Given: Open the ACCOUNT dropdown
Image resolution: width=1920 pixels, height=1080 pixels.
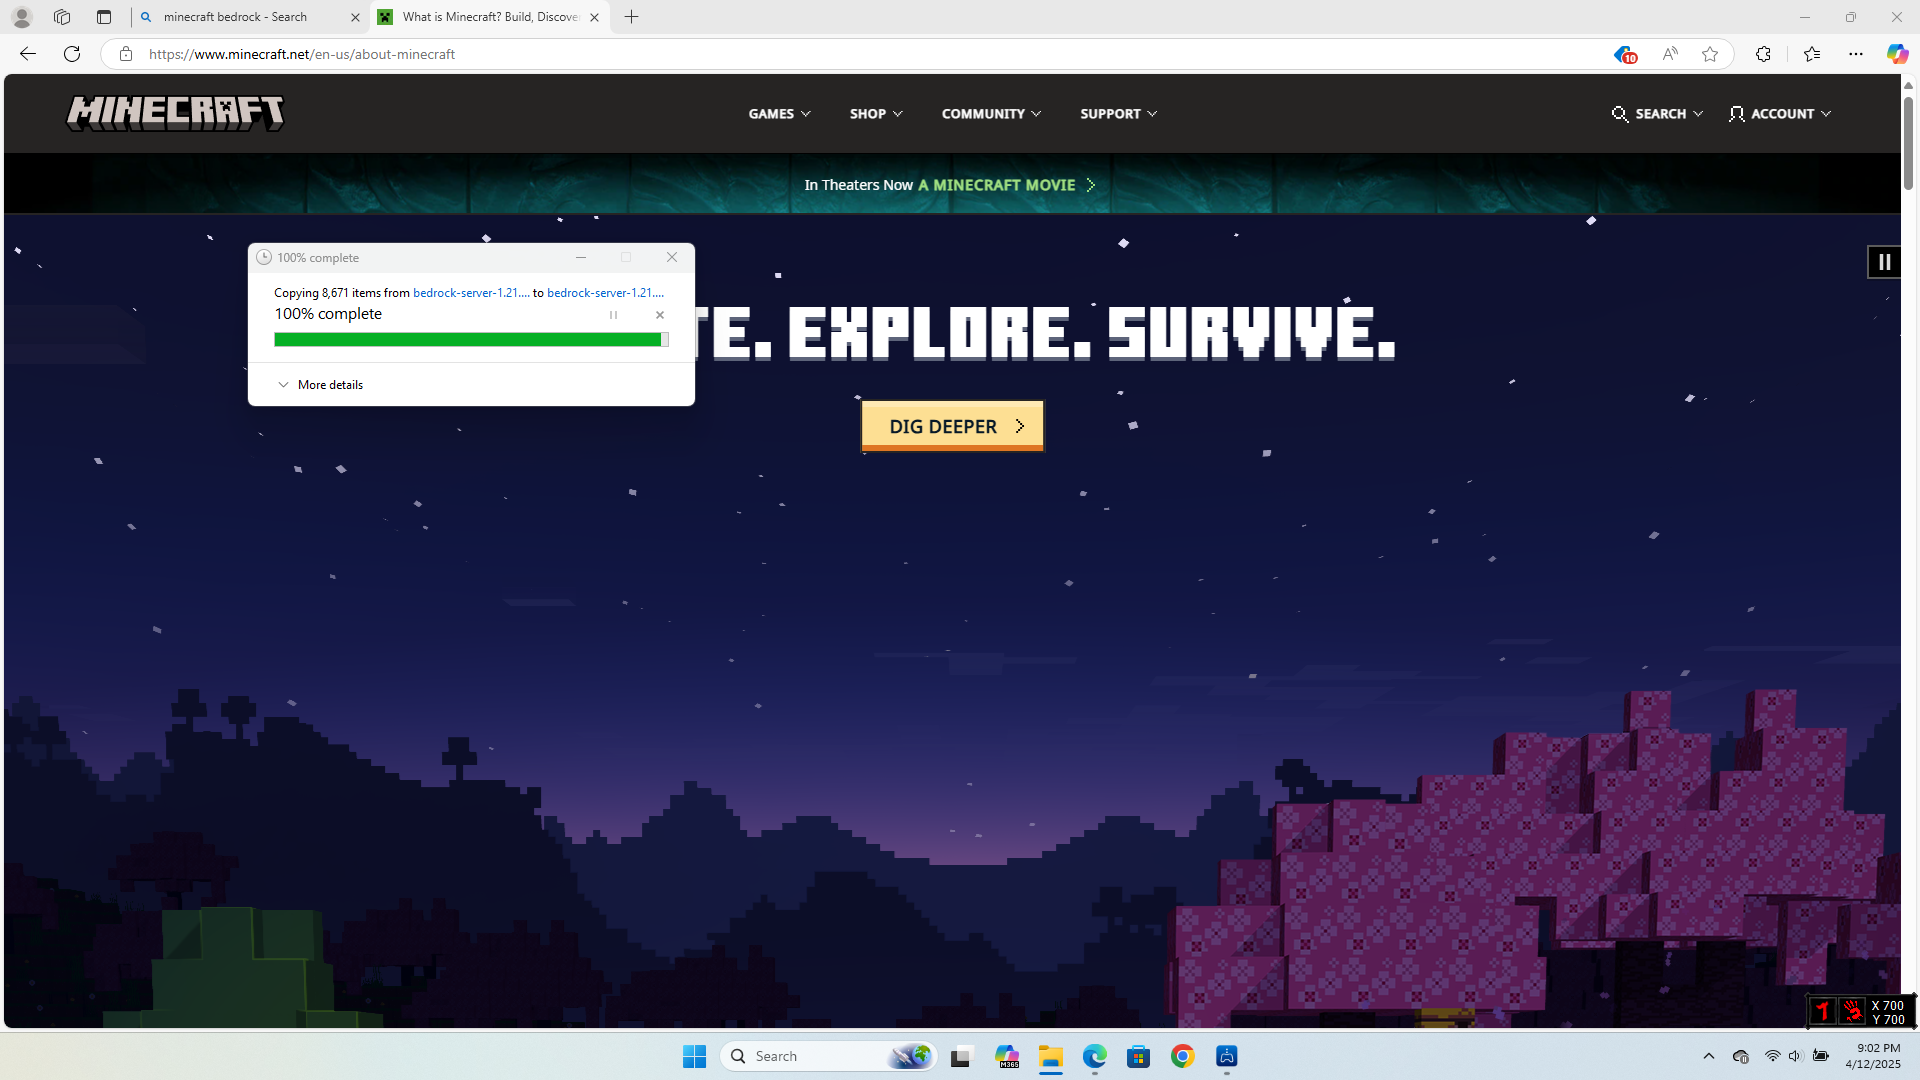Looking at the screenshot, I should (x=1780, y=114).
